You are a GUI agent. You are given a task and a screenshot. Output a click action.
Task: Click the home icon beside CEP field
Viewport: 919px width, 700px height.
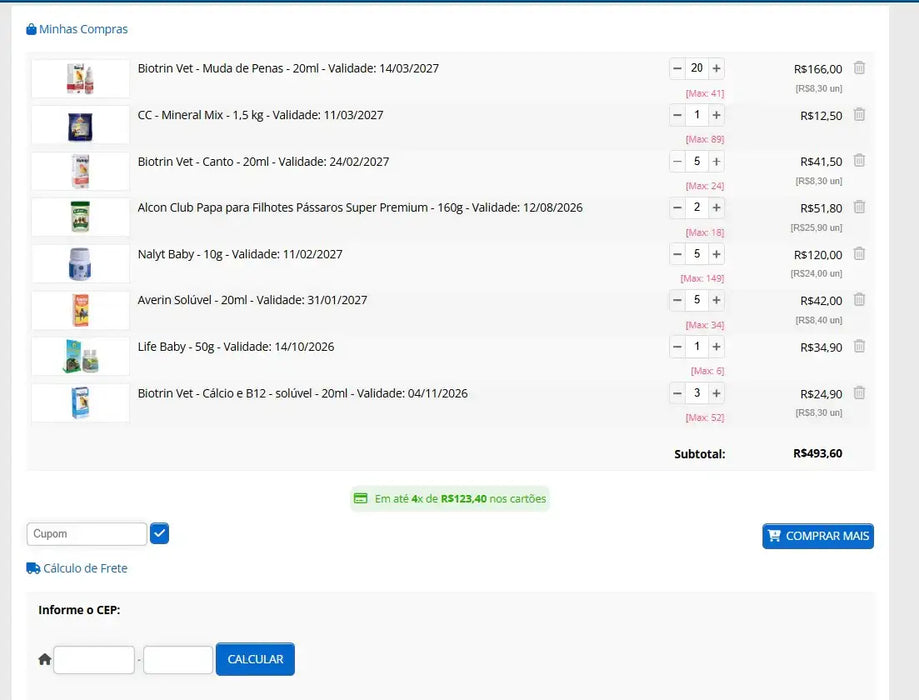44,659
